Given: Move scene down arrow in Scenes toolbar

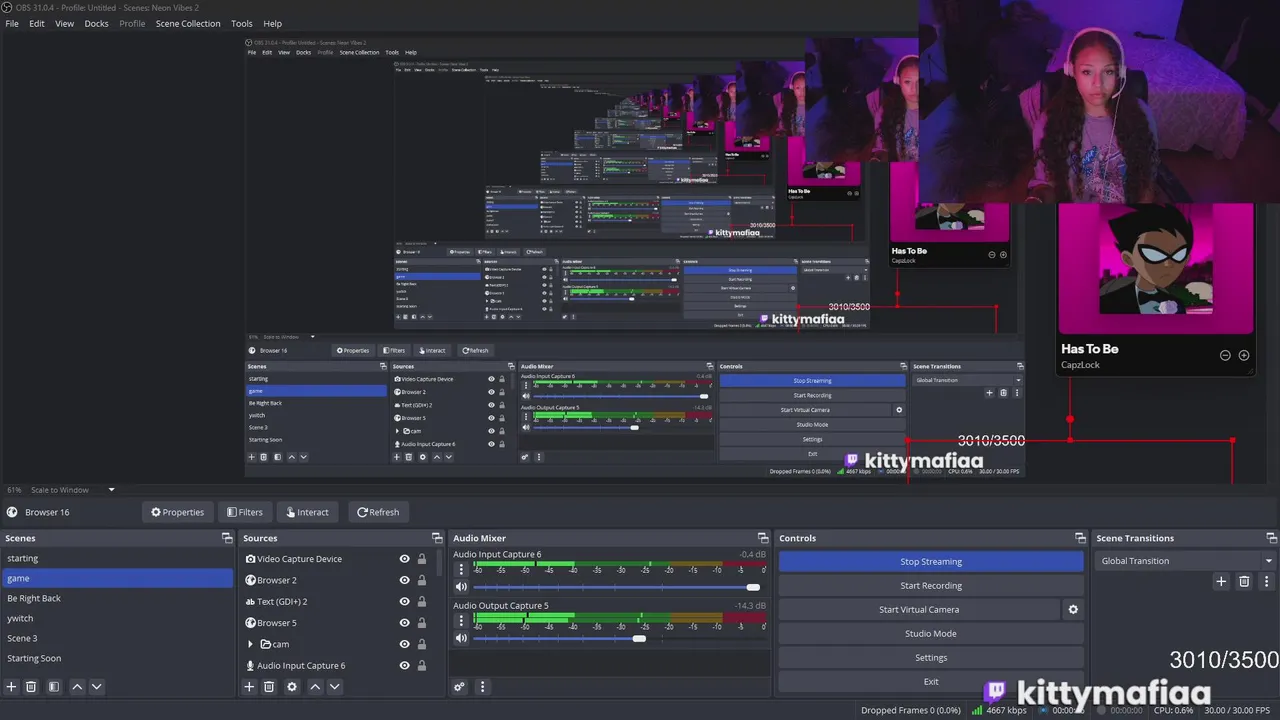Looking at the screenshot, I should coord(96,687).
